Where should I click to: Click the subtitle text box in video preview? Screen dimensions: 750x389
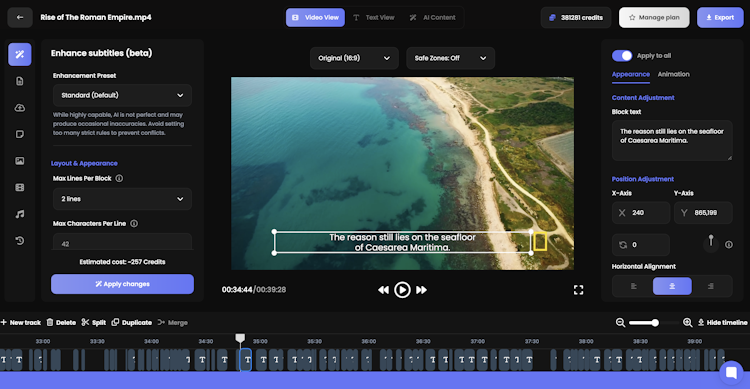(402, 242)
